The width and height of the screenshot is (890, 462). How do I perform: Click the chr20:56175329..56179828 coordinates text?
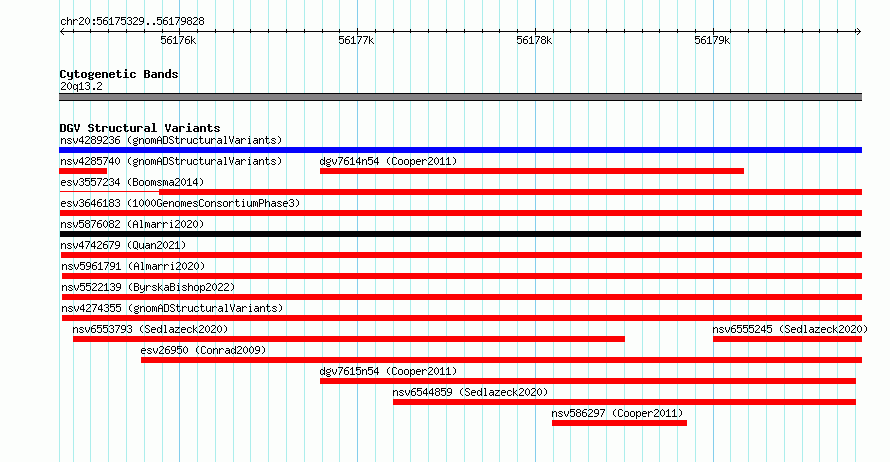tap(132, 22)
